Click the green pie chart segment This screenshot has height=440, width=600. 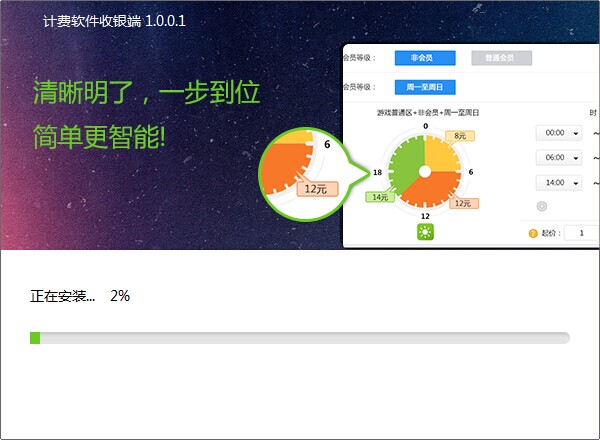(x=406, y=163)
